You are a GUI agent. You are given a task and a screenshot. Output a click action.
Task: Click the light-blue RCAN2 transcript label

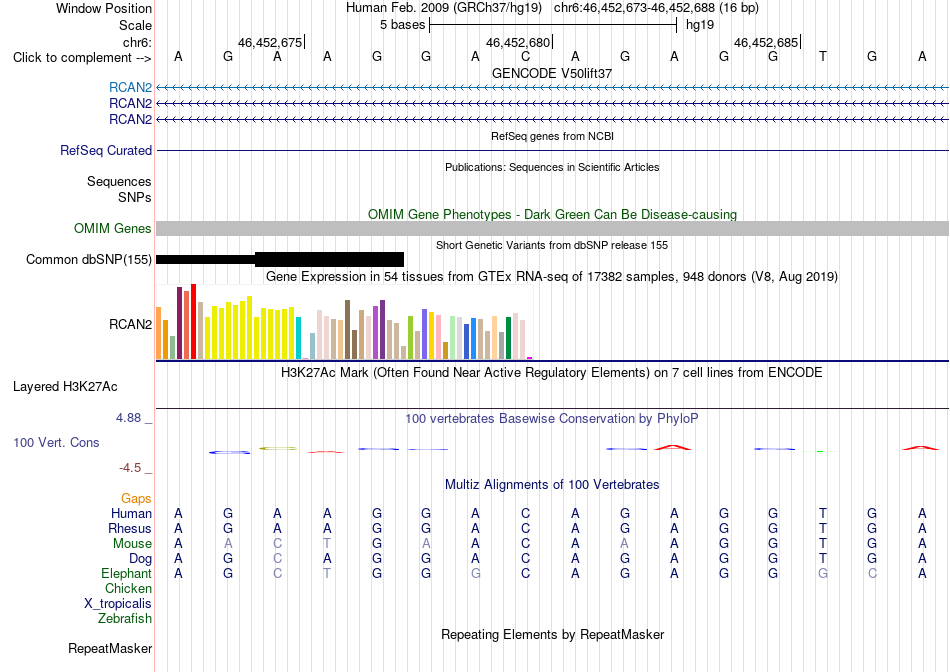[x=130, y=87]
